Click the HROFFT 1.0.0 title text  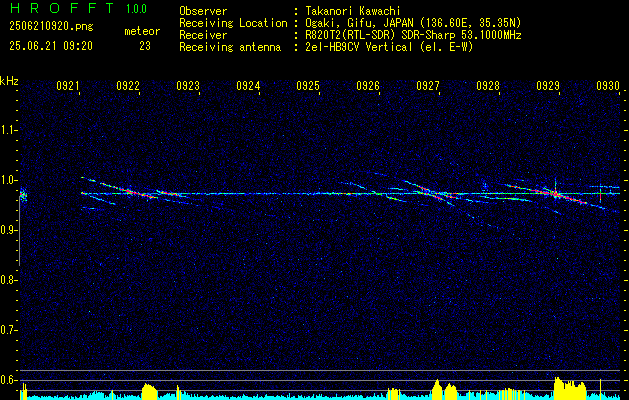point(78,8)
